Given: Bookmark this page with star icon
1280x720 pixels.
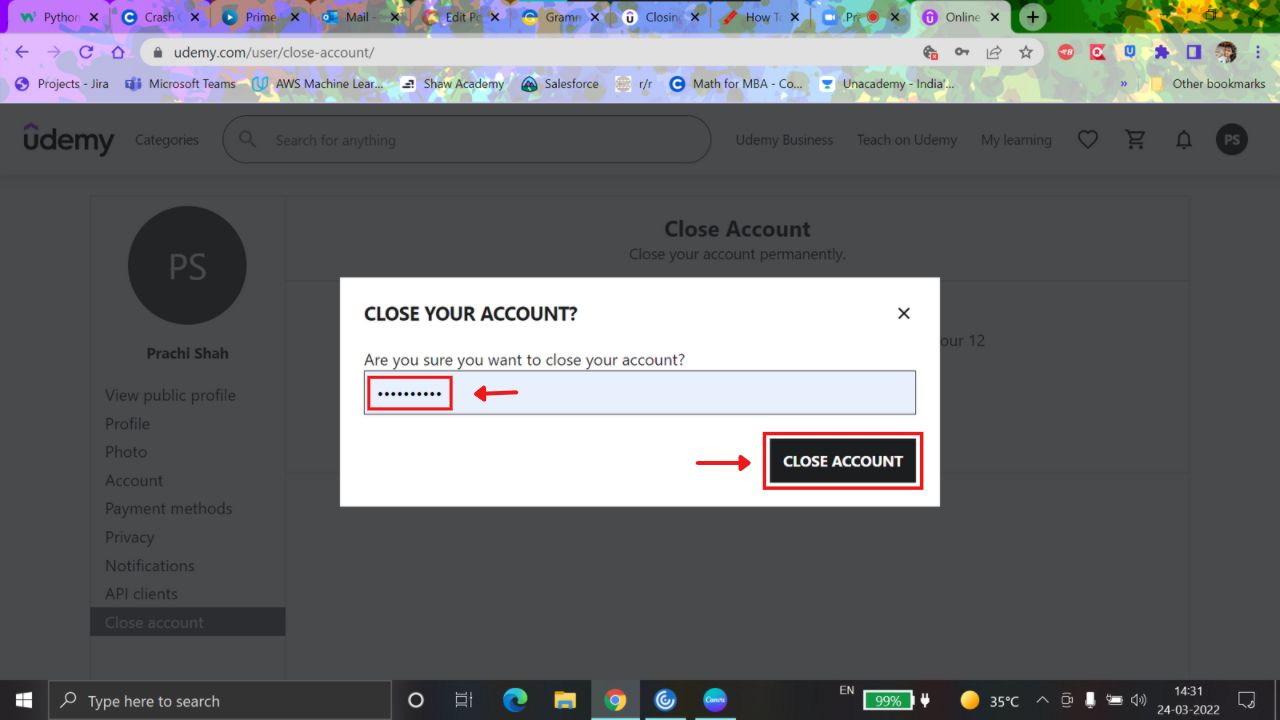Looking at the screenshot, I should (x=1025, y=52).
